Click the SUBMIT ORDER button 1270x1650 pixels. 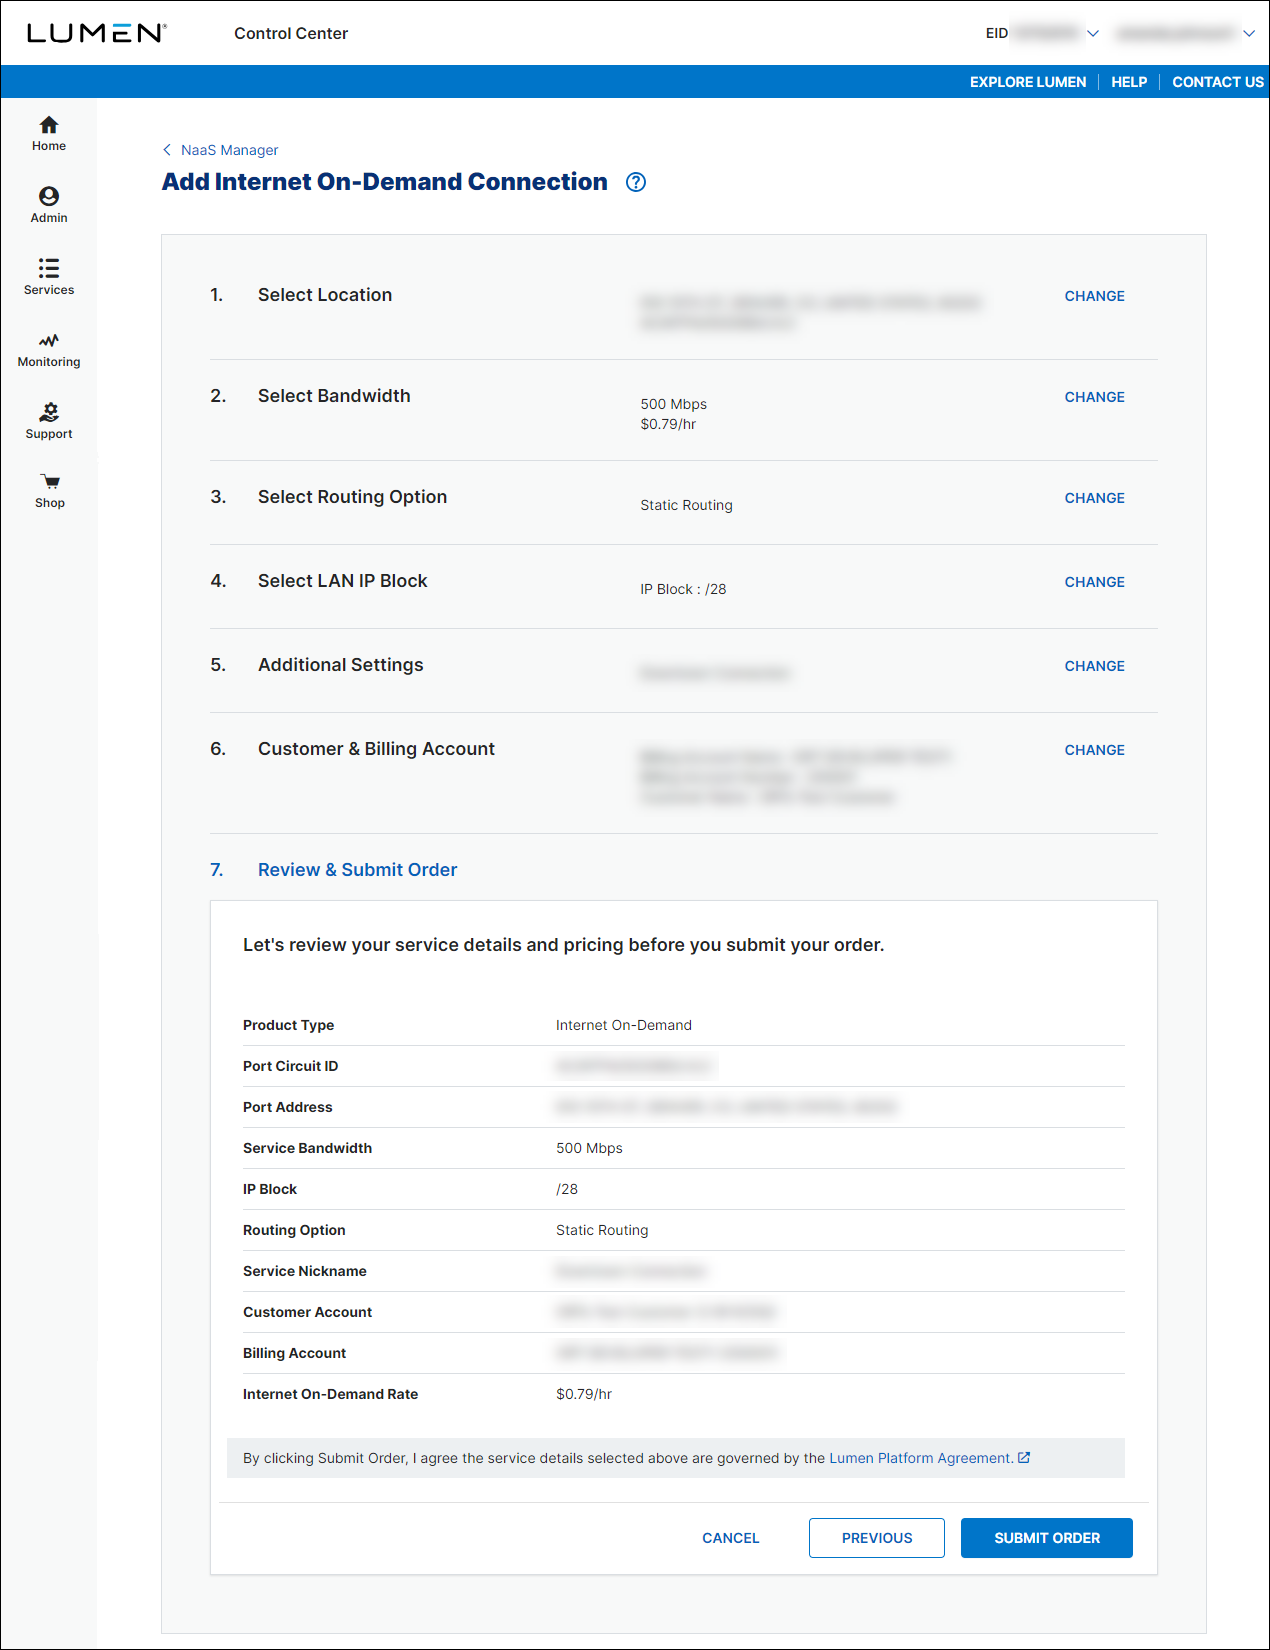click(1047, 1538)
